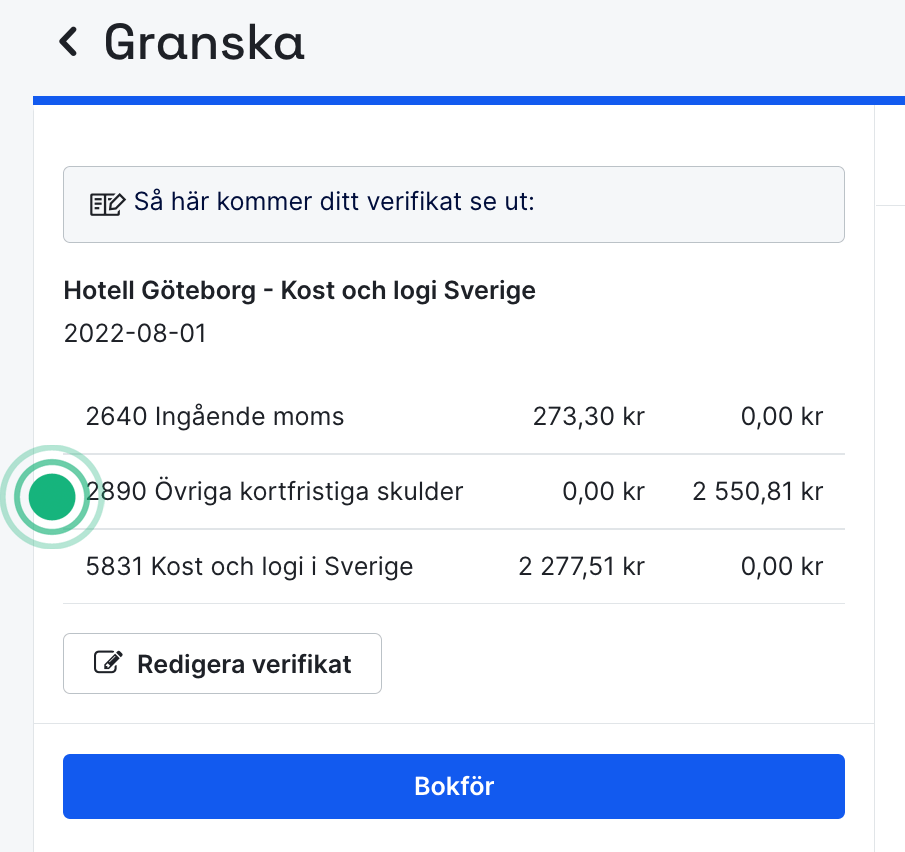Click the preview message banner
Image resolution: width=905 pixels, height=852 pixels.
pos(453,203)
